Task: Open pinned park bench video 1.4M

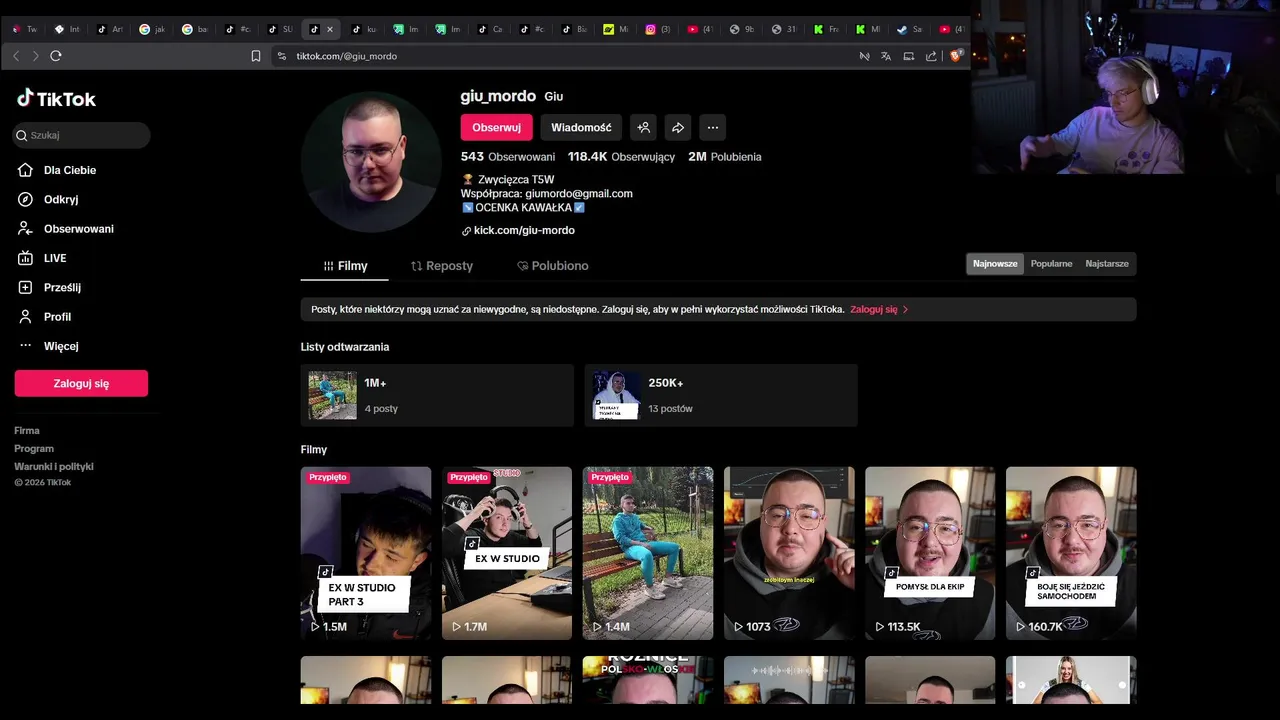Action: tap(648, 553)
